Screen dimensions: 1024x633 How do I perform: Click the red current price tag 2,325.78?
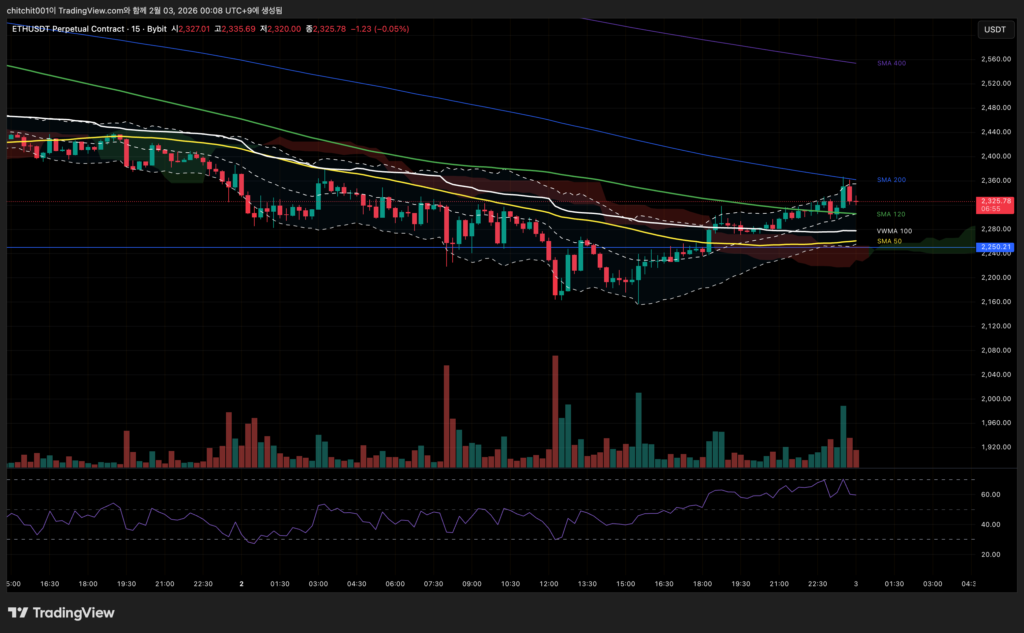point(994,204)
